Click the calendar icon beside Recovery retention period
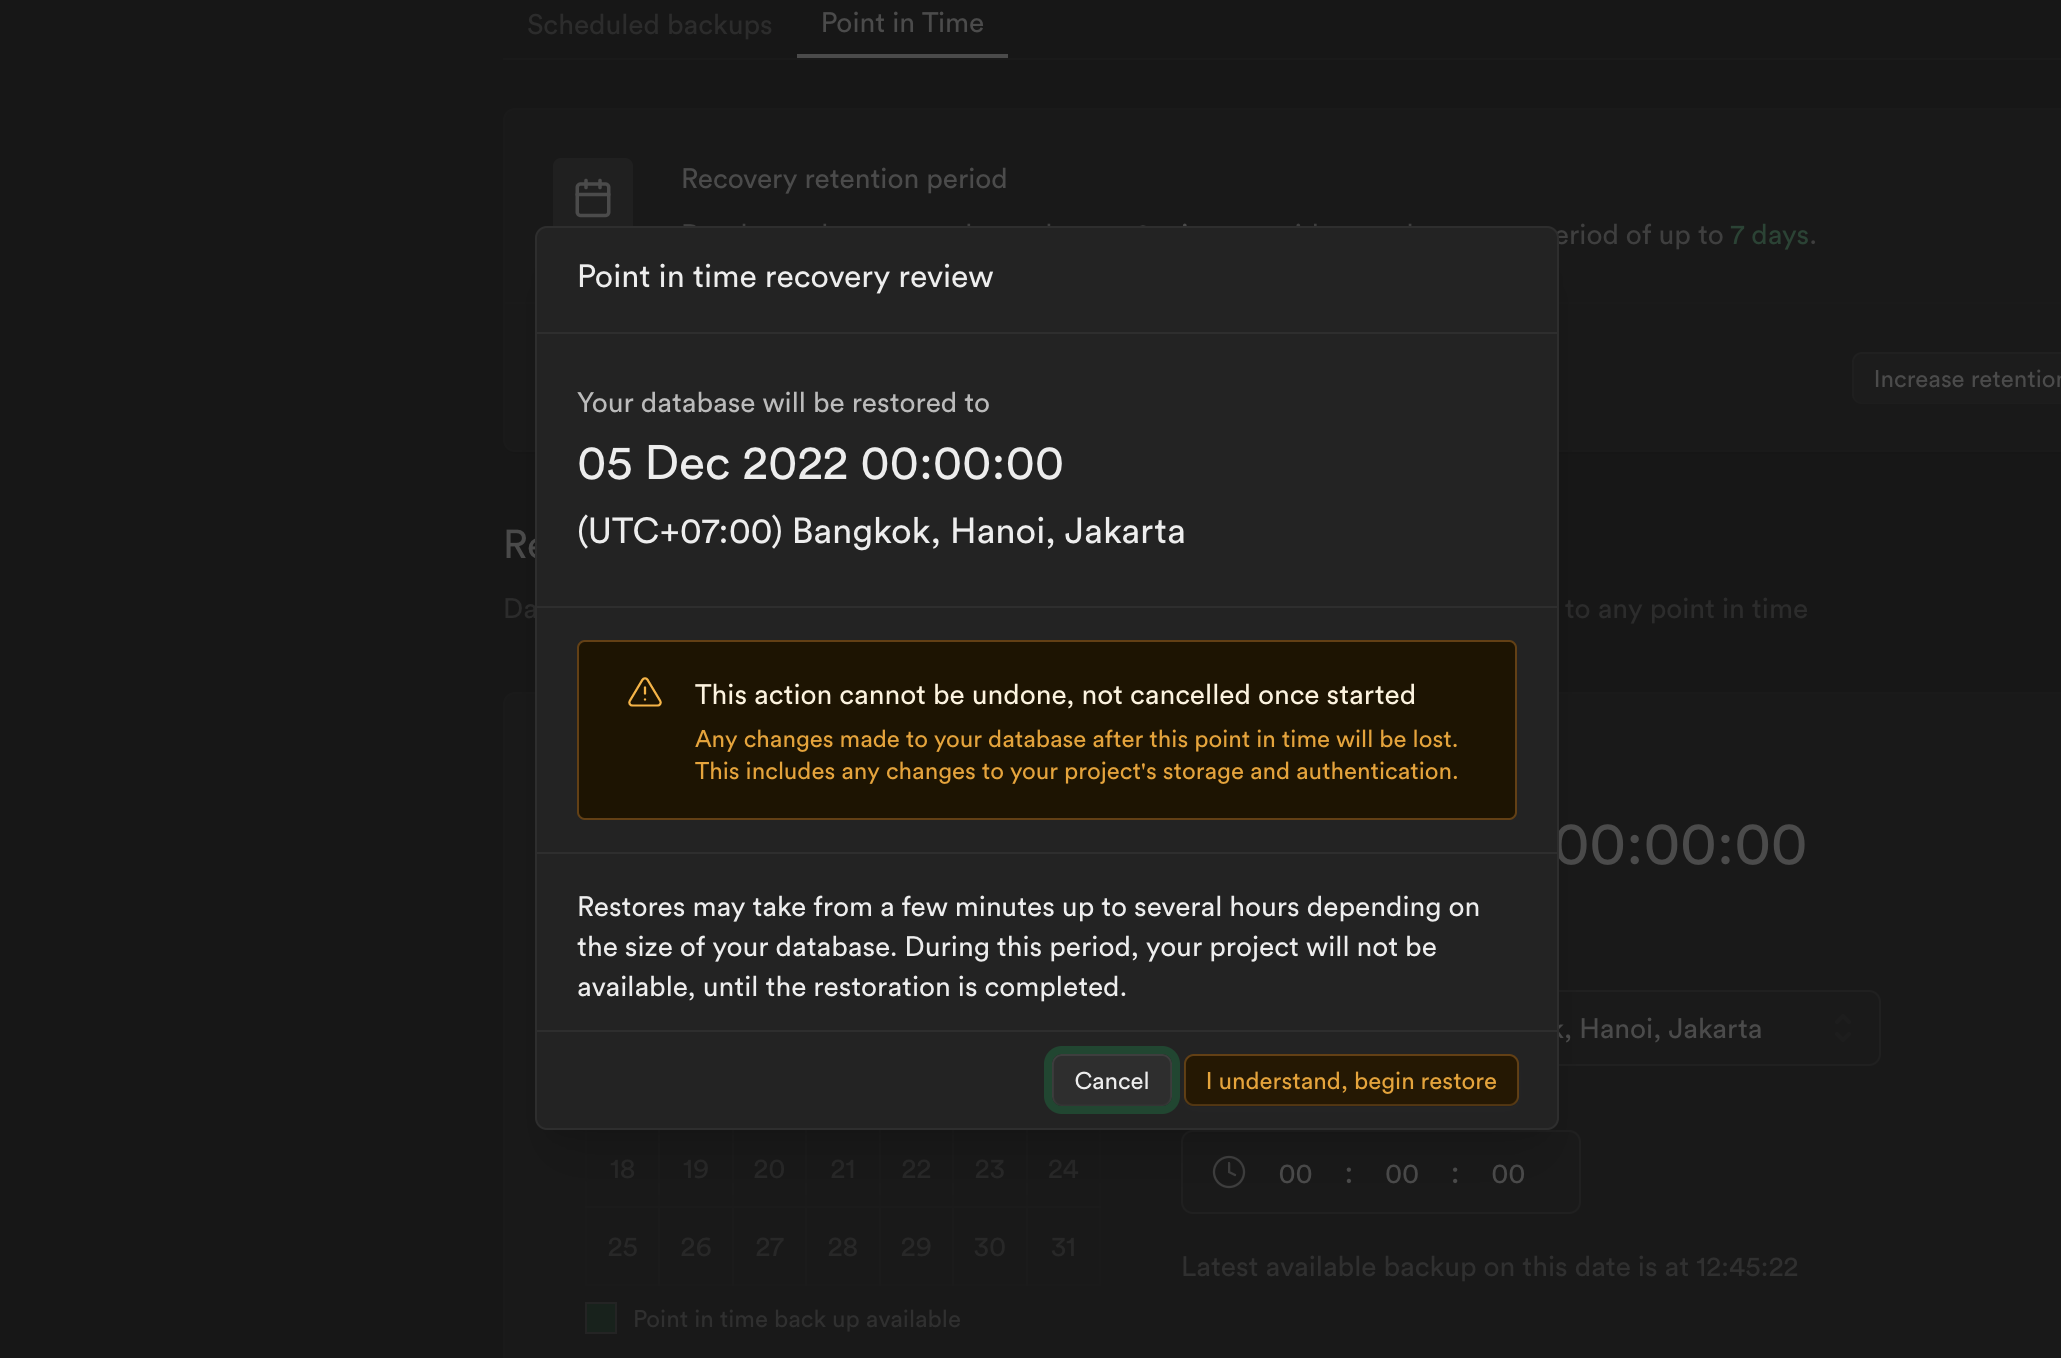The height and width of the screenshot is (1358, 2061). (x=592, y=195)
